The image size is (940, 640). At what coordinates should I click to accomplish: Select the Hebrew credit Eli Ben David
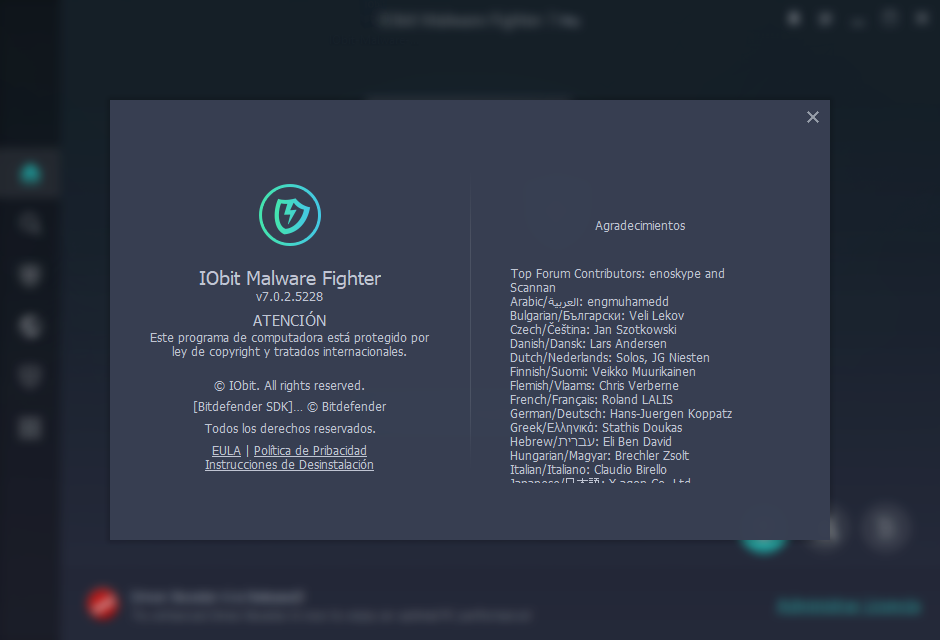click(x=591, y=442)
